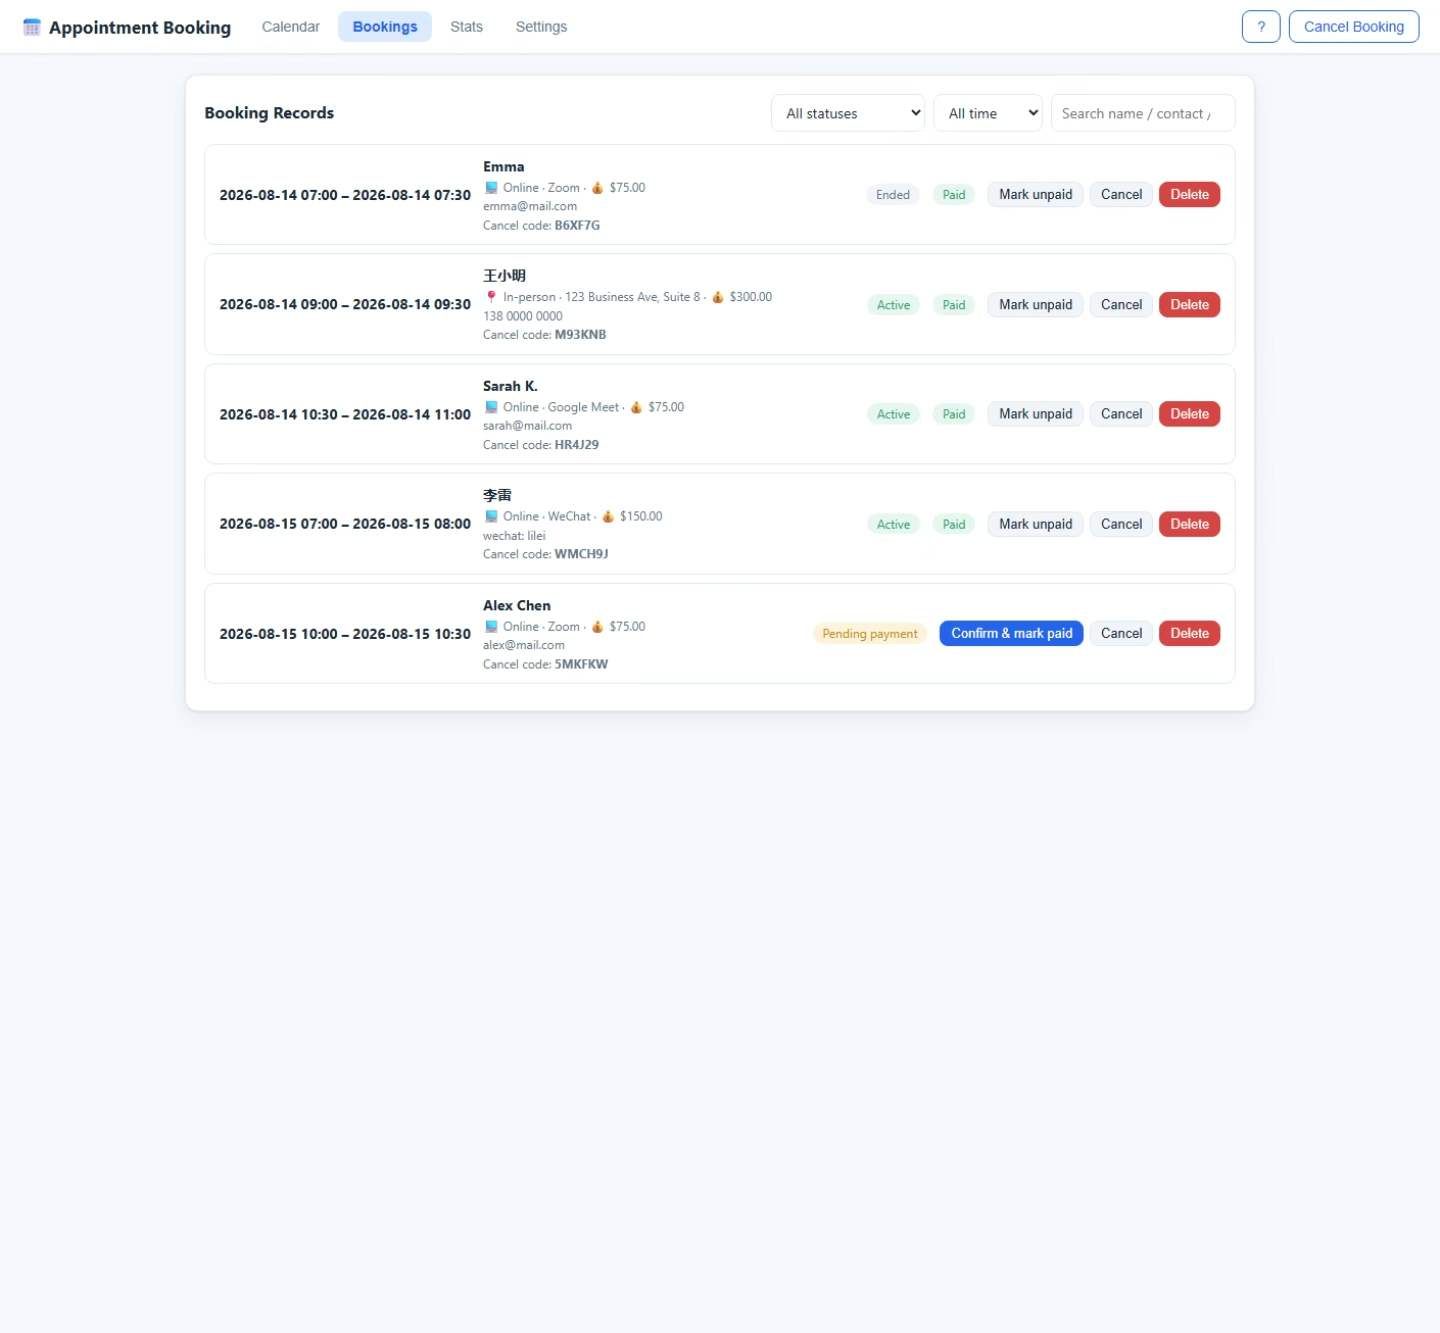Delete Emma's booking record
The height and width of the screenshot is (1333, 1440).
point(1189,195)
